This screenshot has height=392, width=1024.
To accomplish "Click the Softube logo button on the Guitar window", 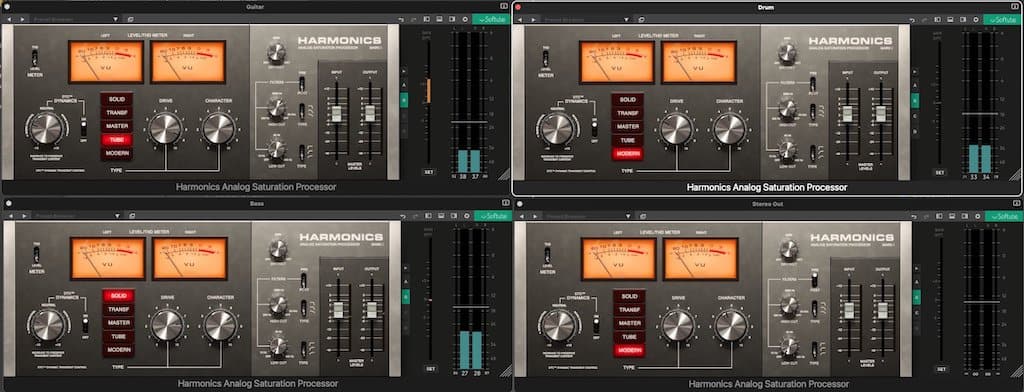I will tap(492, 20).
